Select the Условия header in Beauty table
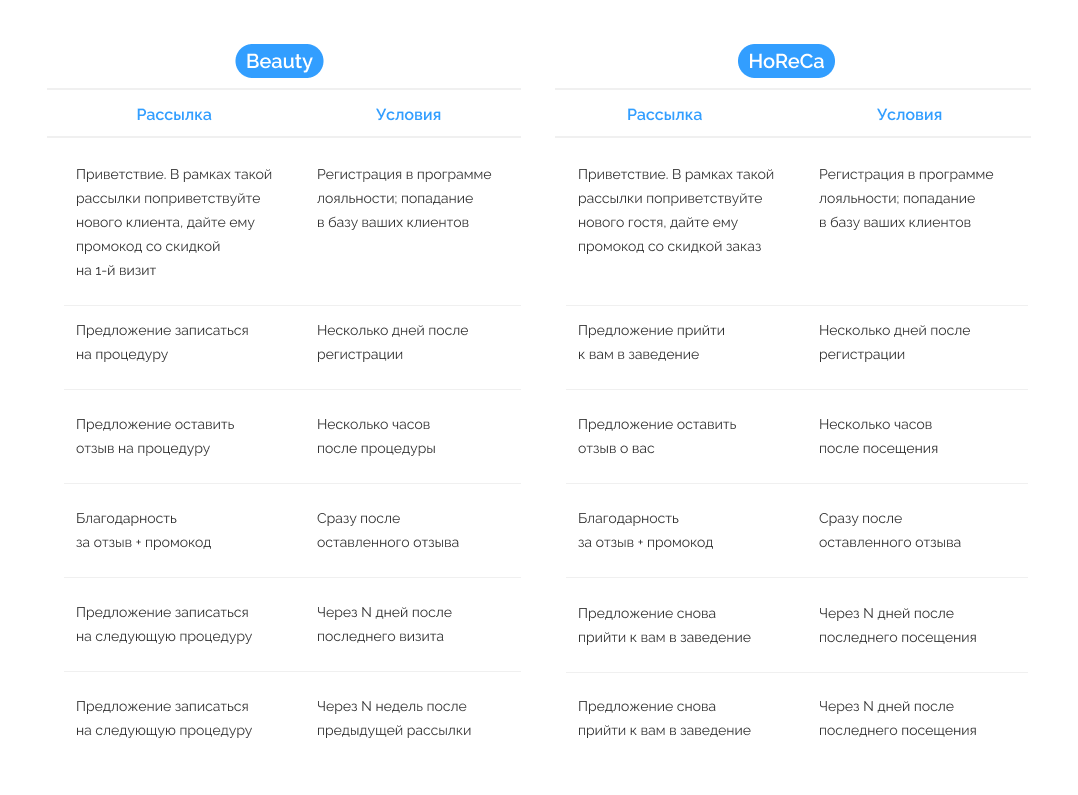 [x=408, y=115]
